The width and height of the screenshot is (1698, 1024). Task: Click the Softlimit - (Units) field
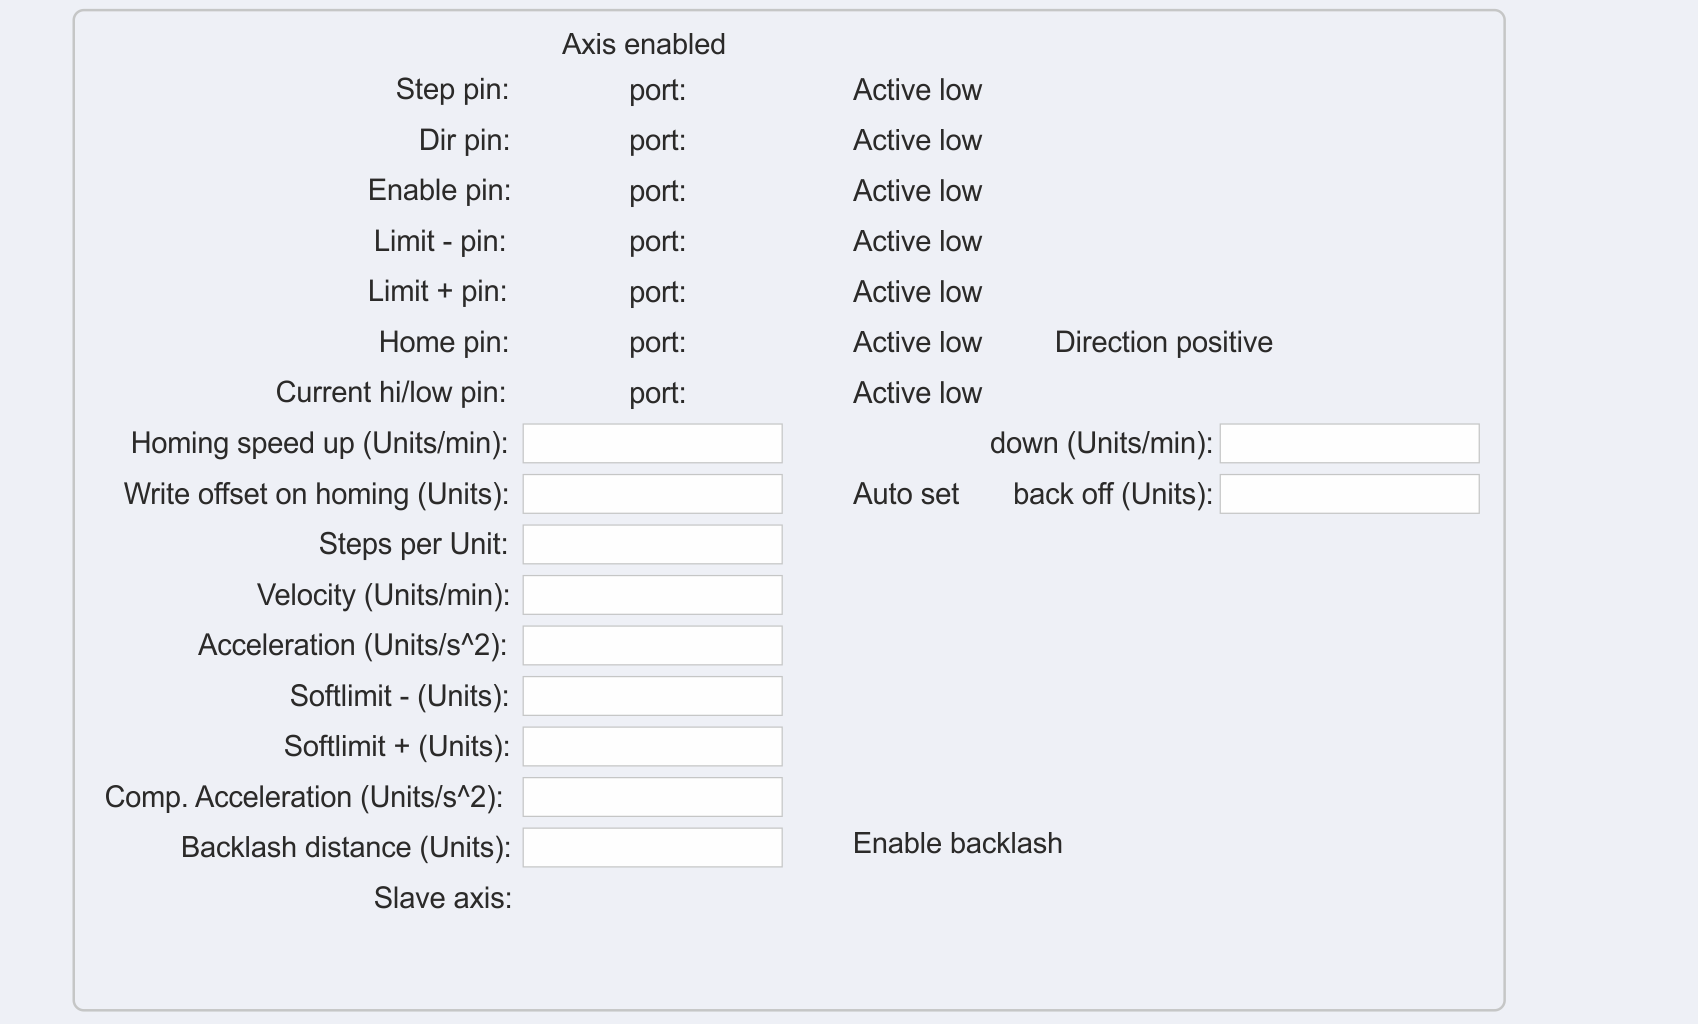coord(652,696)
